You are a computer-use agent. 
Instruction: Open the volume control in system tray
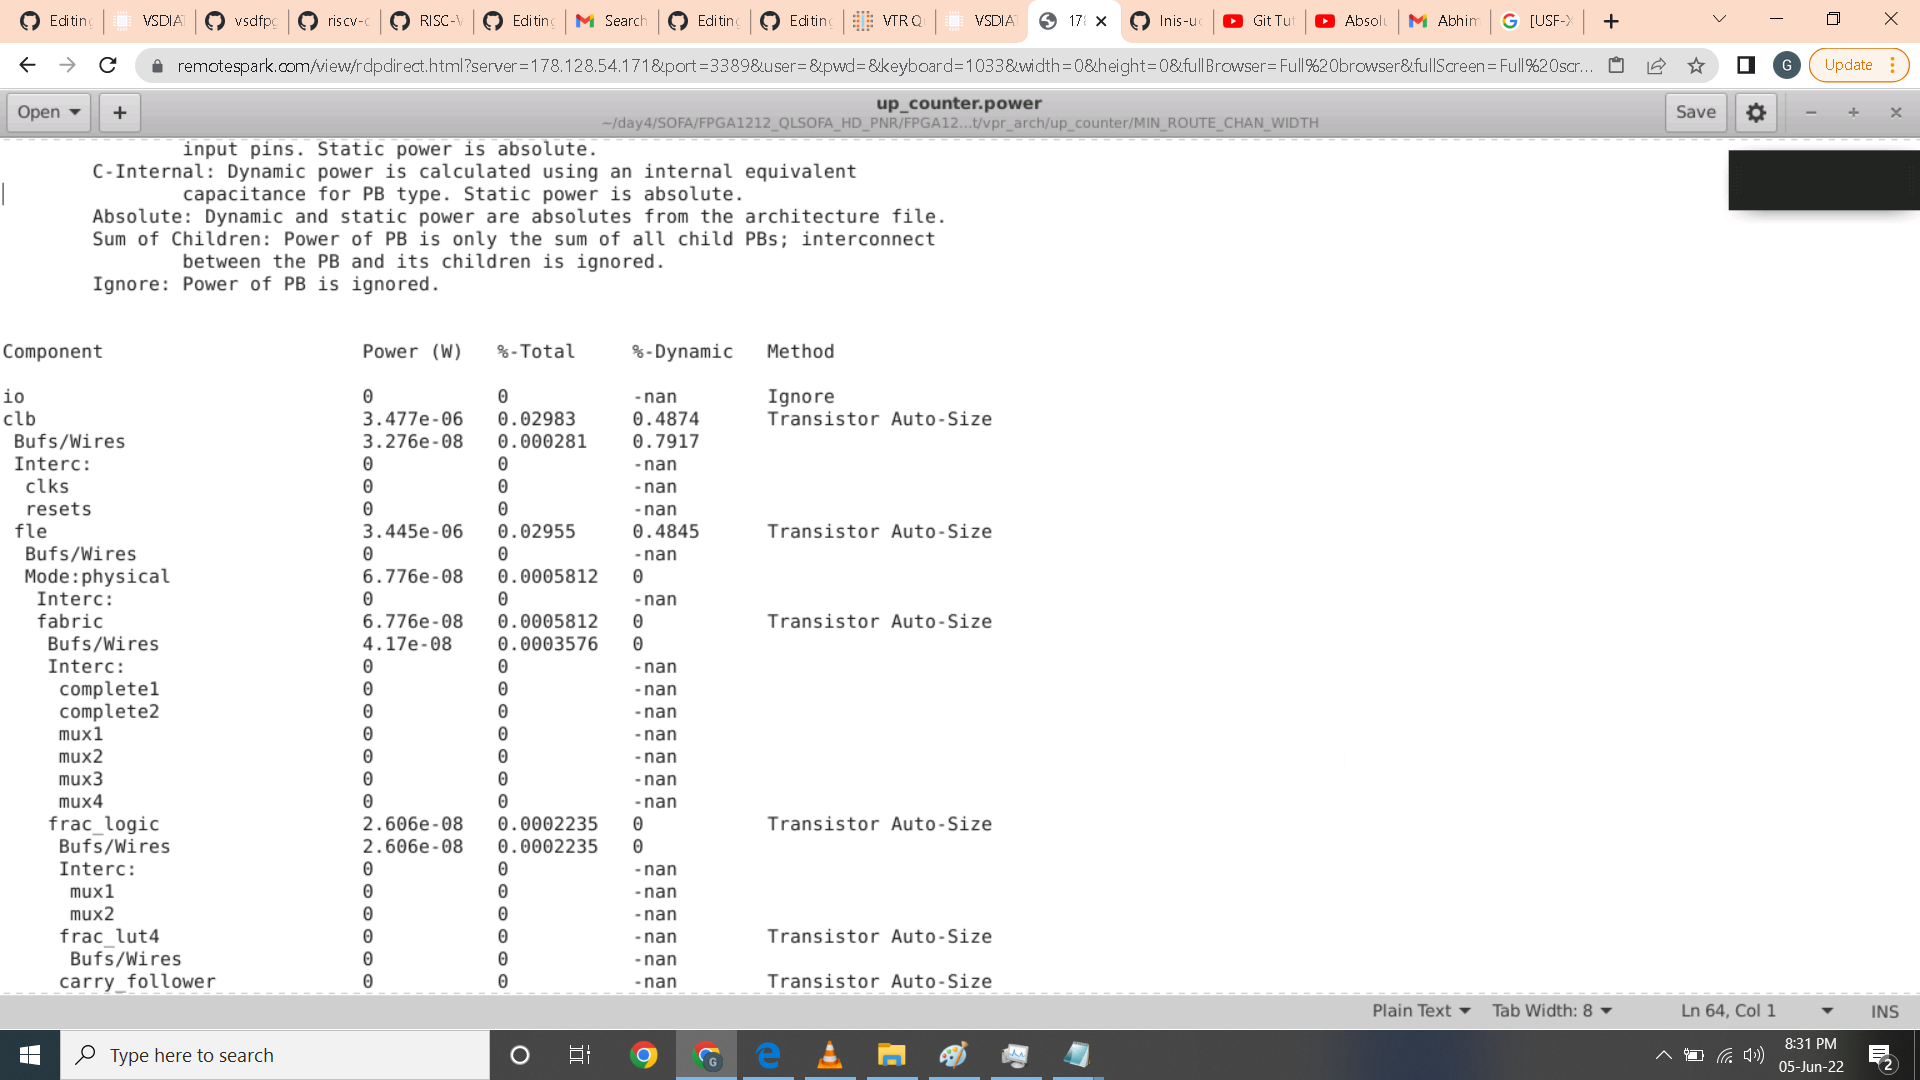(1753, 1055)
